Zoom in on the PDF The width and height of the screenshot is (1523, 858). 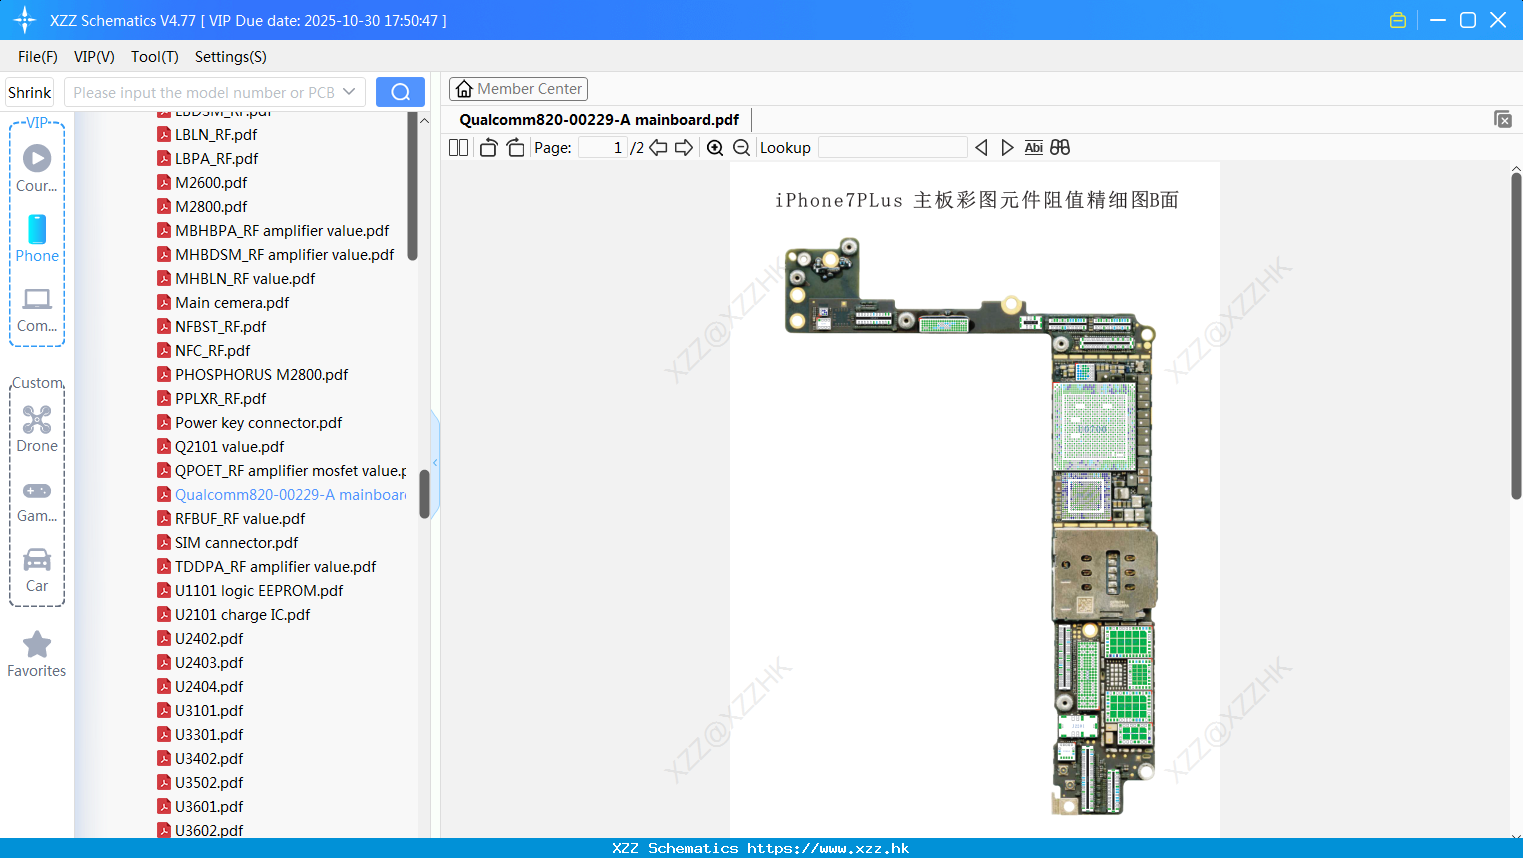(715, 148)
